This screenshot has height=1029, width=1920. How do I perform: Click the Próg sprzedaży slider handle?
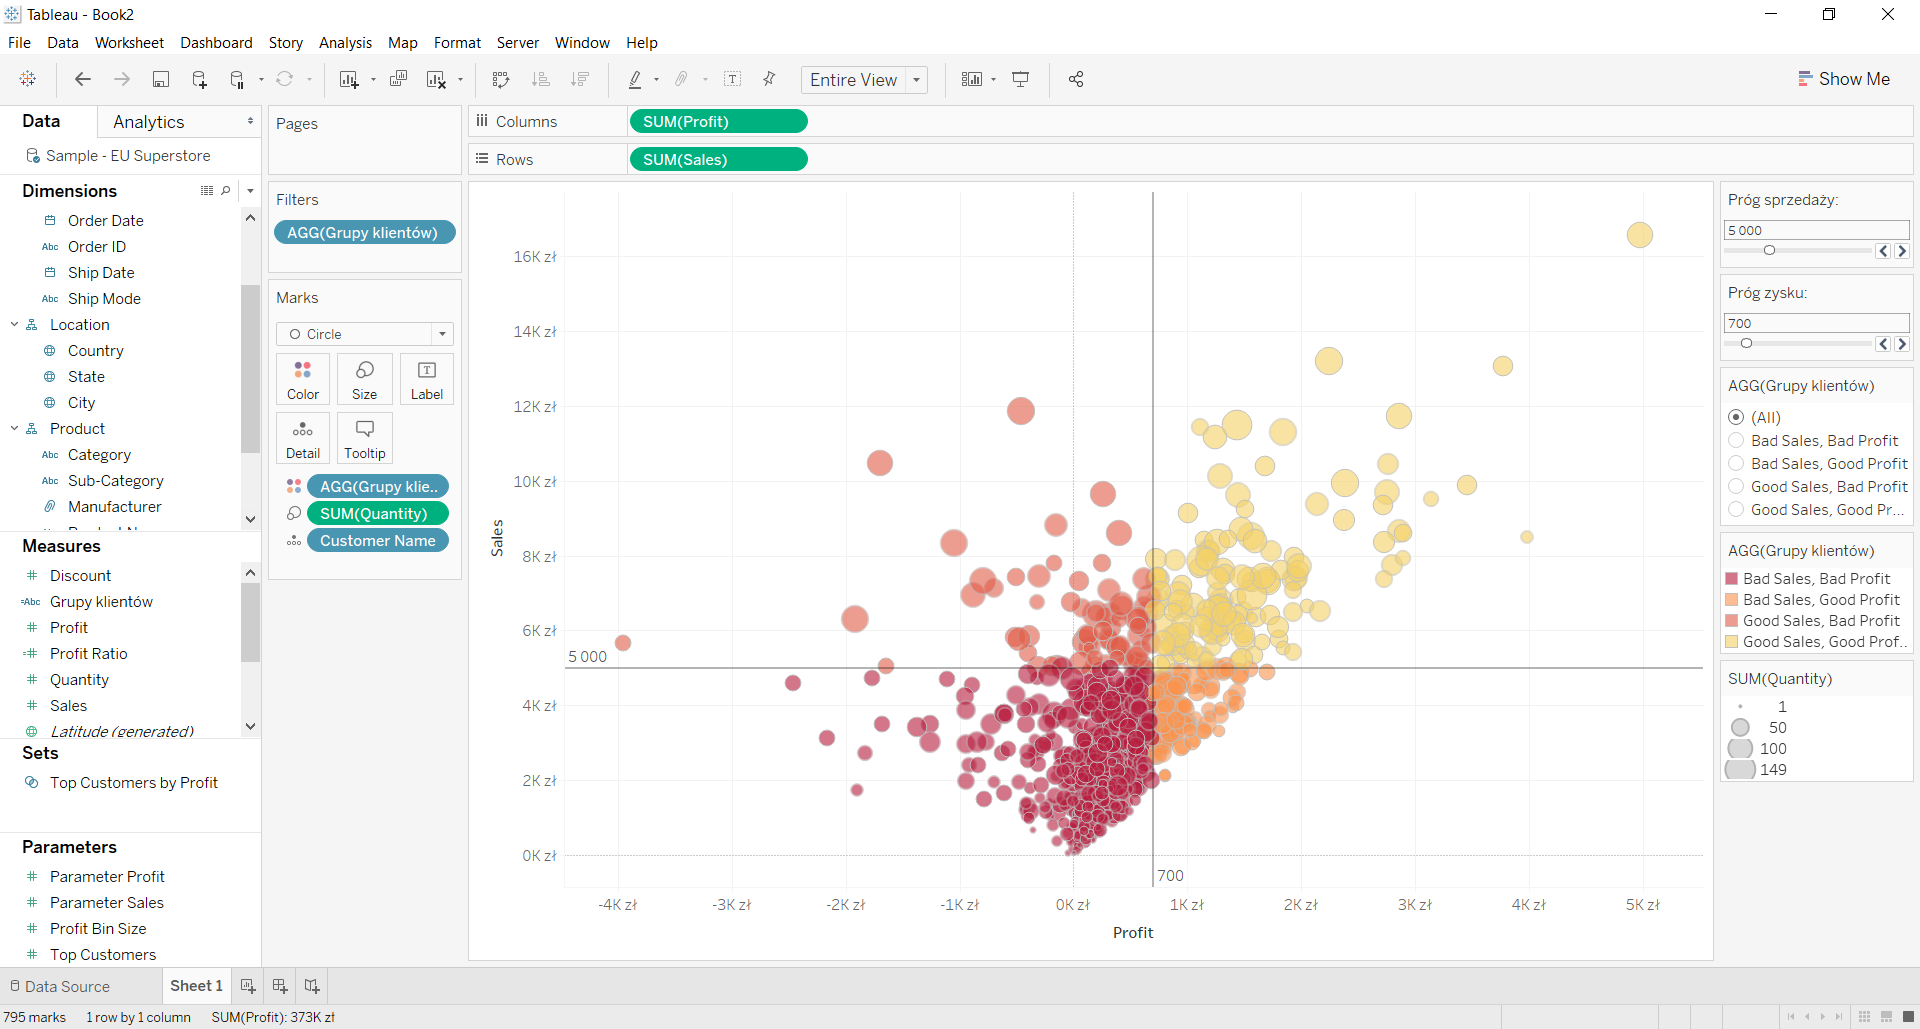[x=1769, y=251]
